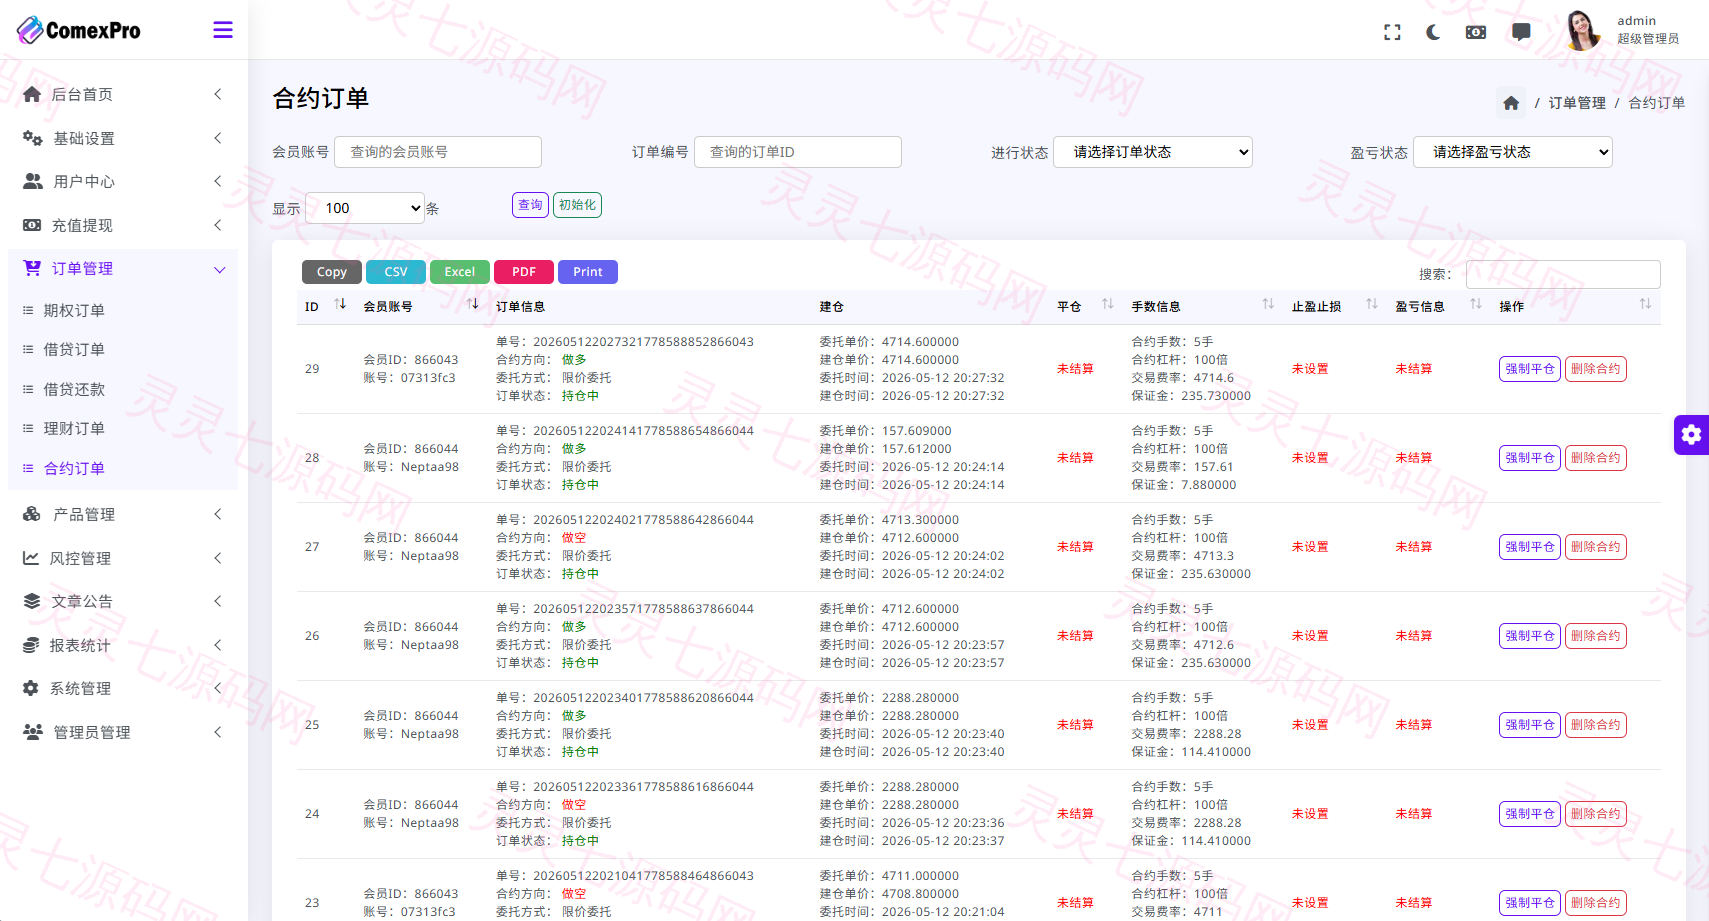The image size is (1709, 921).
Task: Open the cash/money icon in header
Action: tap(1476, 32)
